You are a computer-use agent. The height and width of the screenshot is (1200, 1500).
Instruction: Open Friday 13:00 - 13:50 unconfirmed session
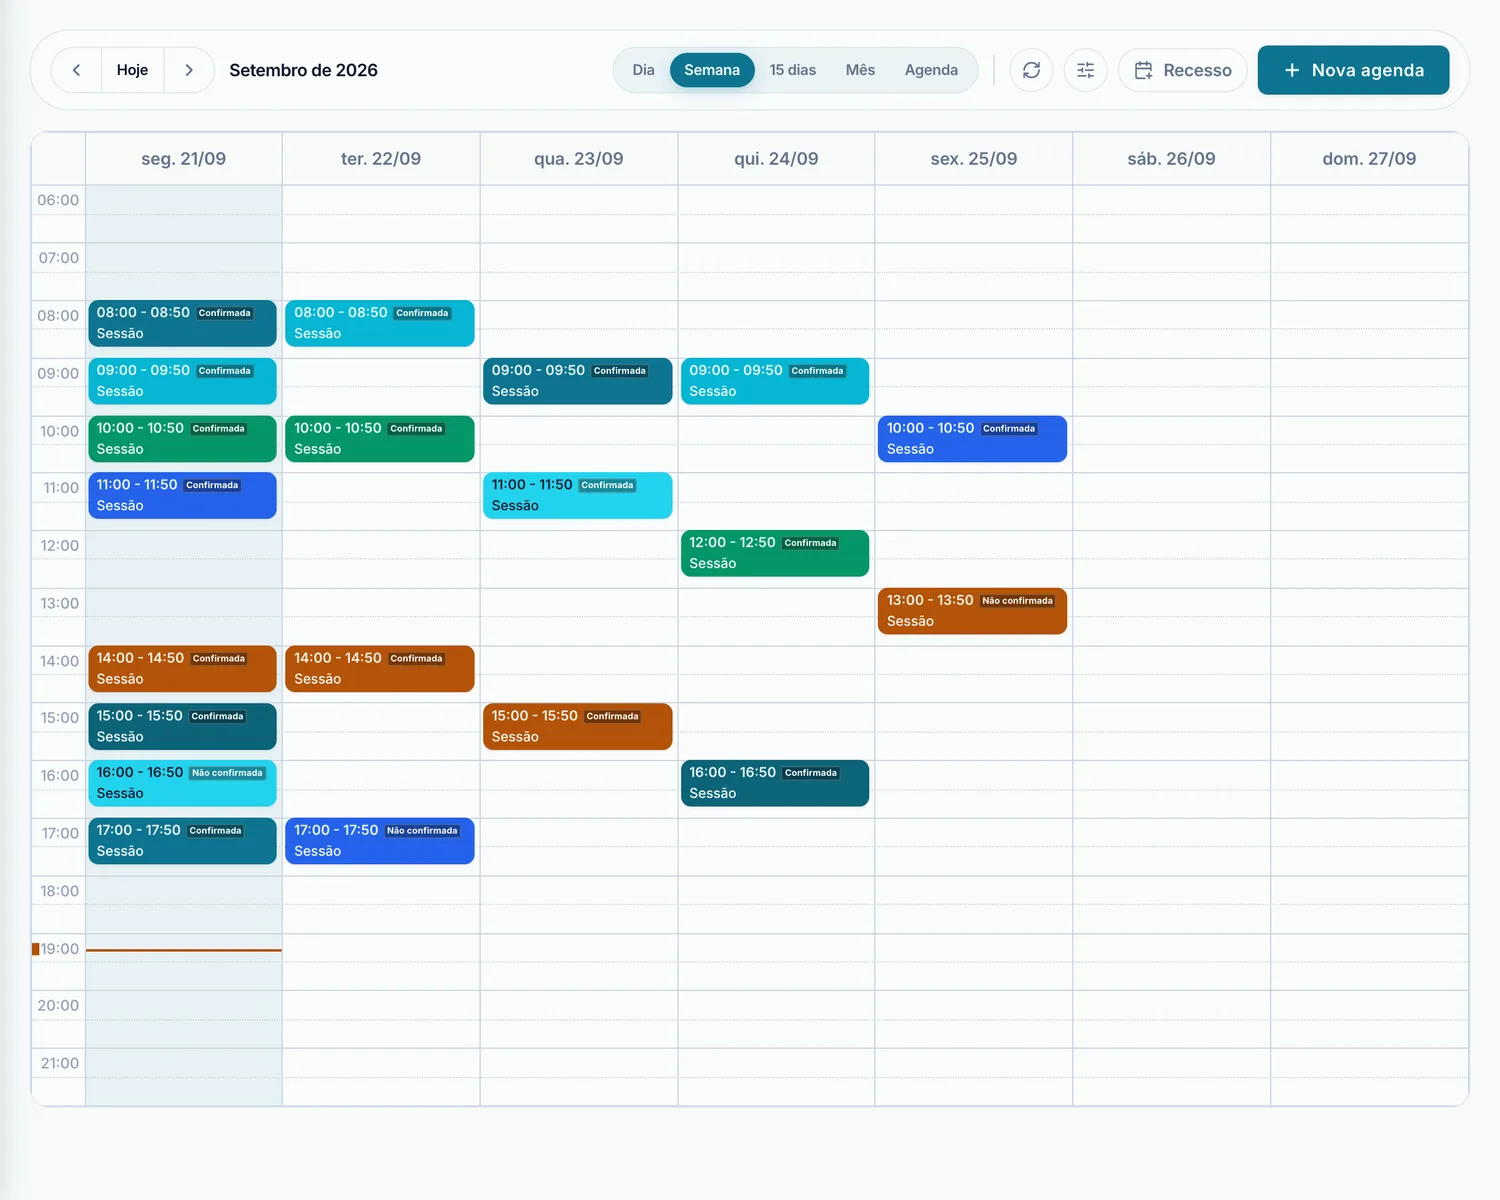[x=973, y=611]
